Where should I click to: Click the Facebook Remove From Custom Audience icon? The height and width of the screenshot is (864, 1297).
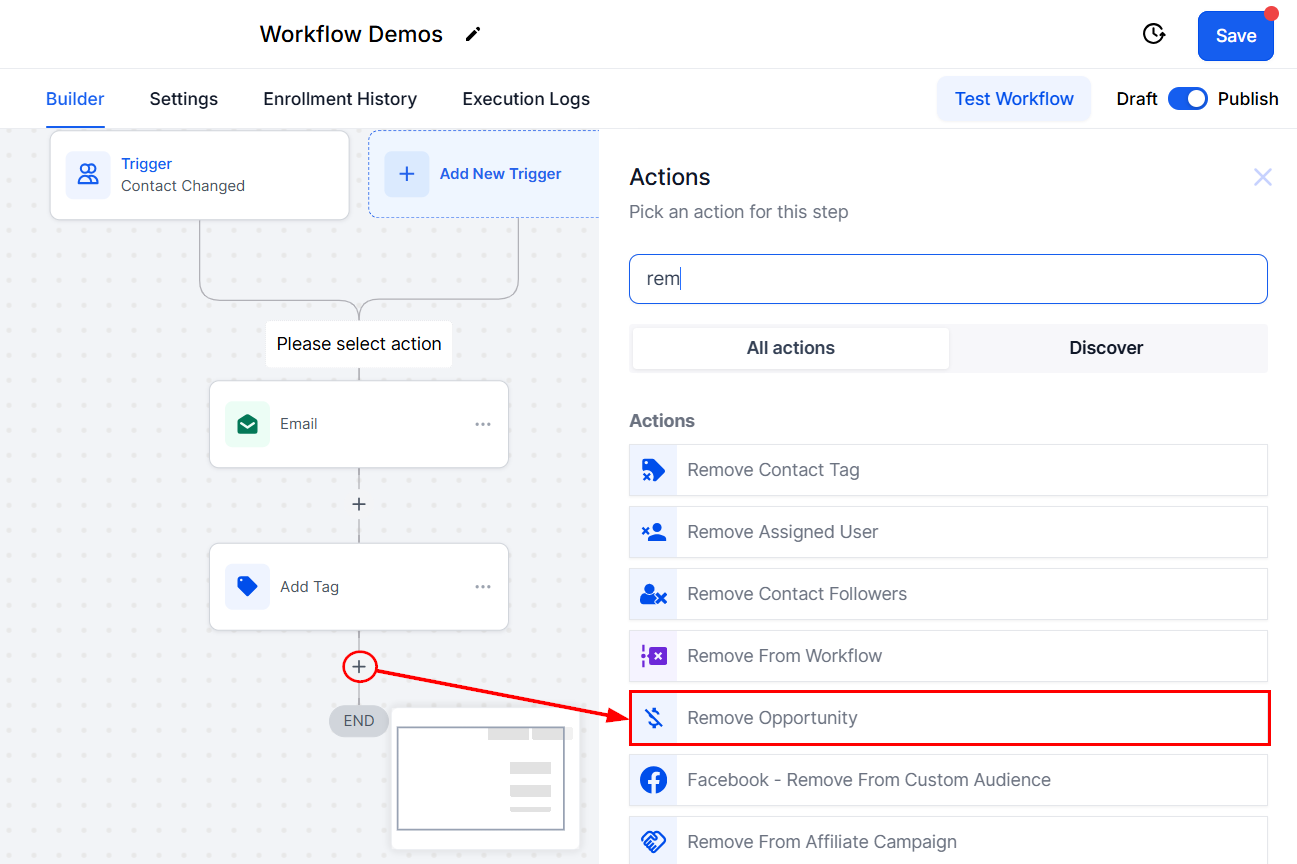pyautogui.click(x=653, y=780)
